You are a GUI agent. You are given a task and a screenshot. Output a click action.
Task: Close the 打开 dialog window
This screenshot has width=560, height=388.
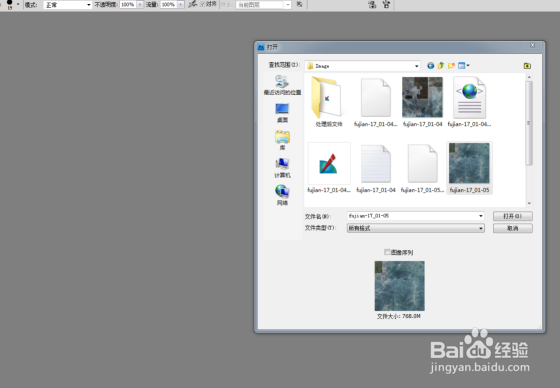(x=532, y=45)
